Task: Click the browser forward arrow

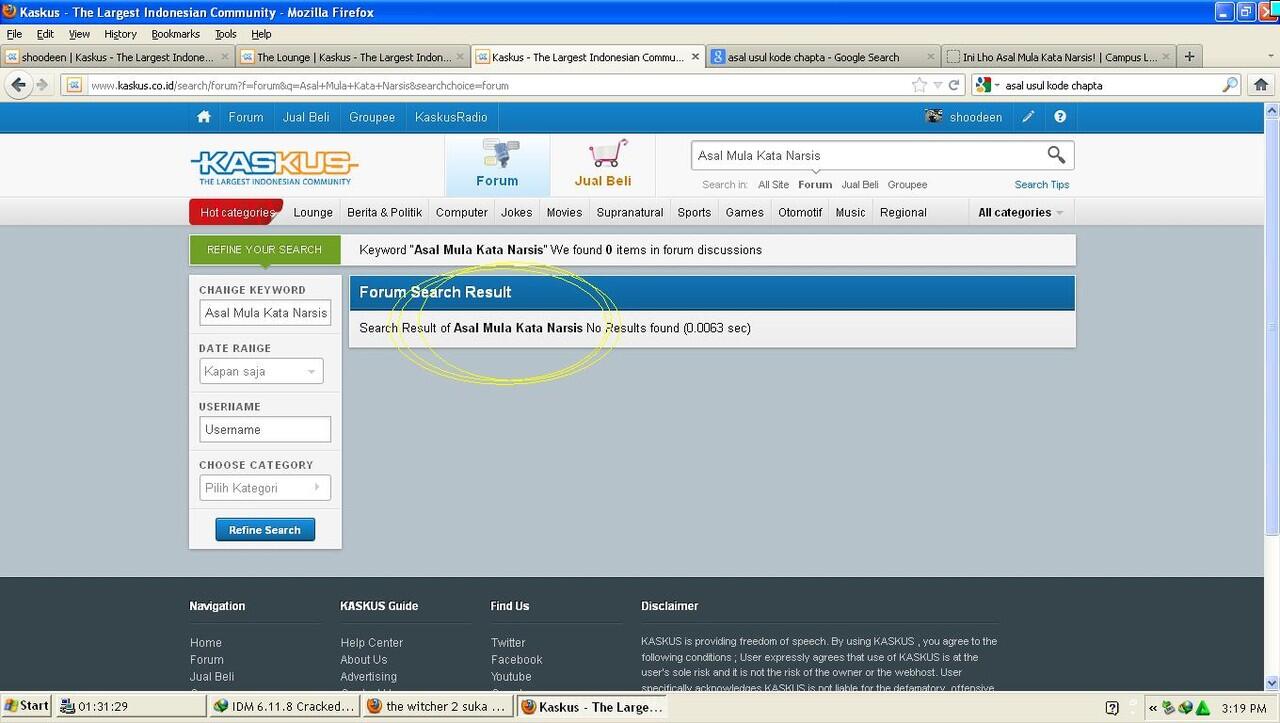Action: (x=42, y=85)
